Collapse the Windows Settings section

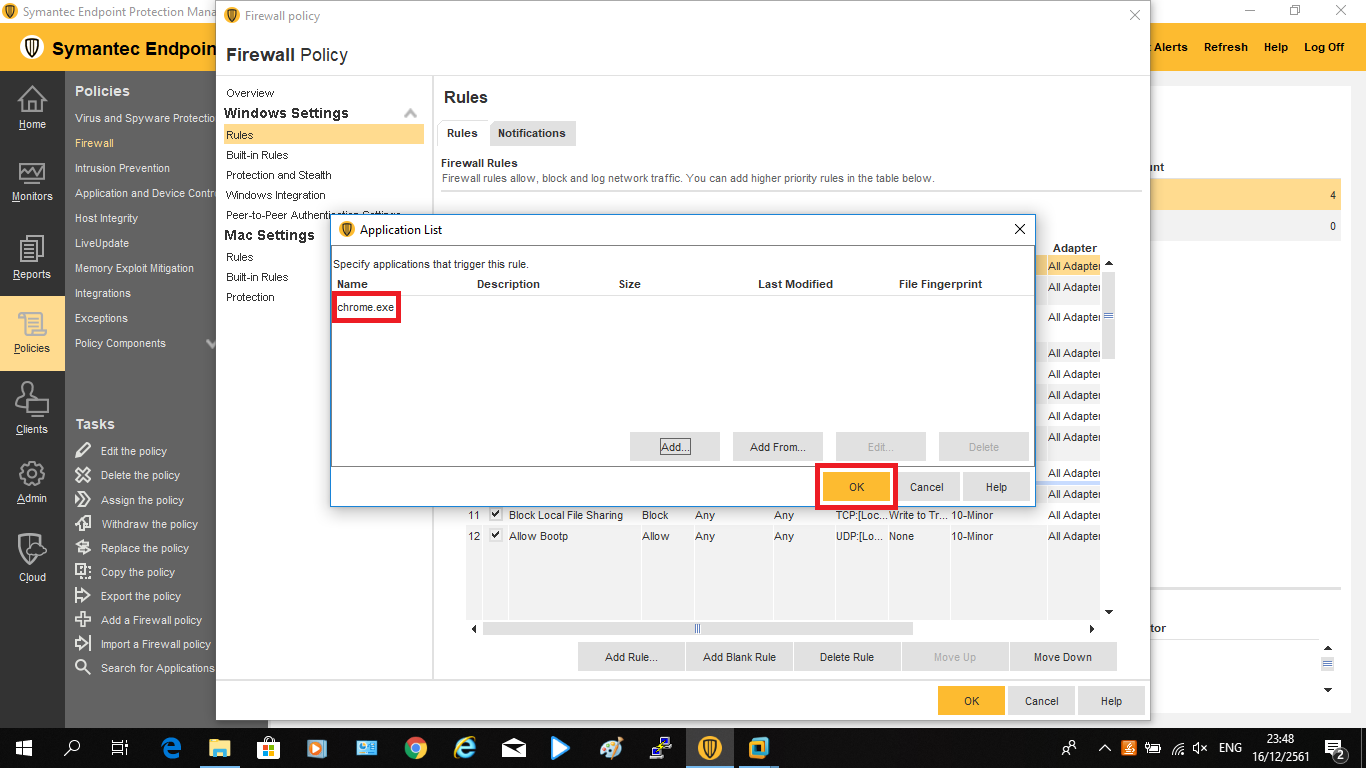pyautogui.click(x=410, y=114)
